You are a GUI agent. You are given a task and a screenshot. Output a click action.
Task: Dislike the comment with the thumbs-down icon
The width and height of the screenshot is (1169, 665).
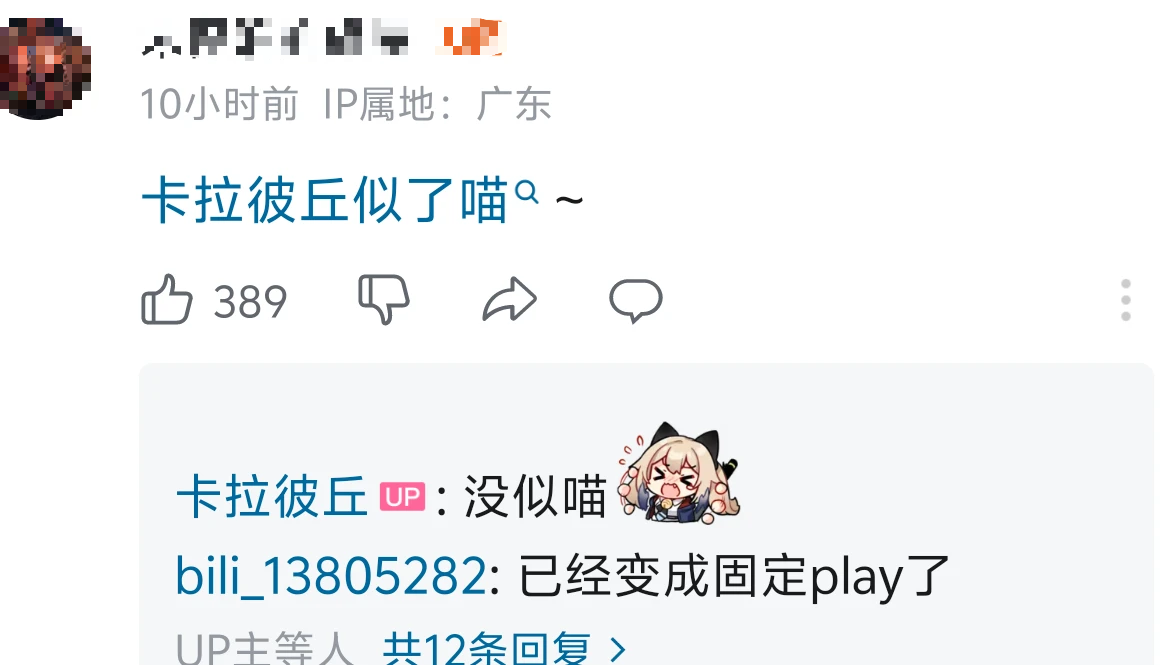[x=384, y=300]
